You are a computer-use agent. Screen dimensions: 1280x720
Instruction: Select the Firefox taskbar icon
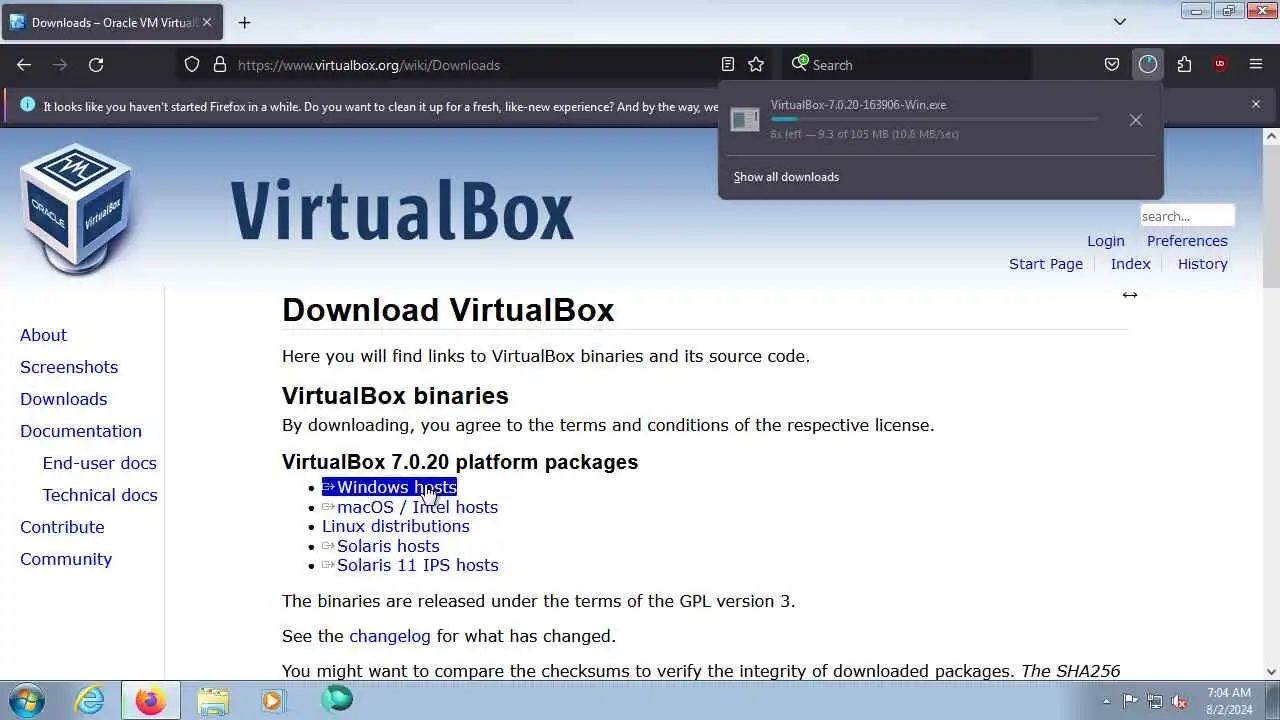151,700
